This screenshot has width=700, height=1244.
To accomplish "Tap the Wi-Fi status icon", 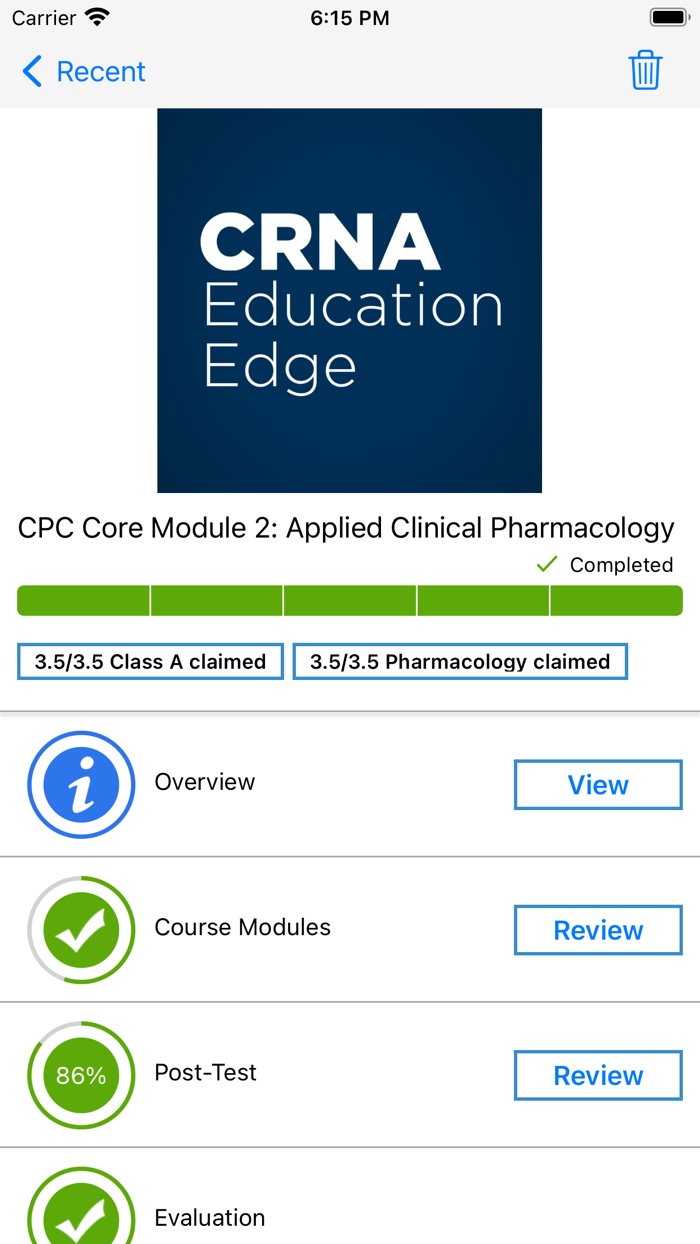I will pyautogui.click(x=95, y=16).
